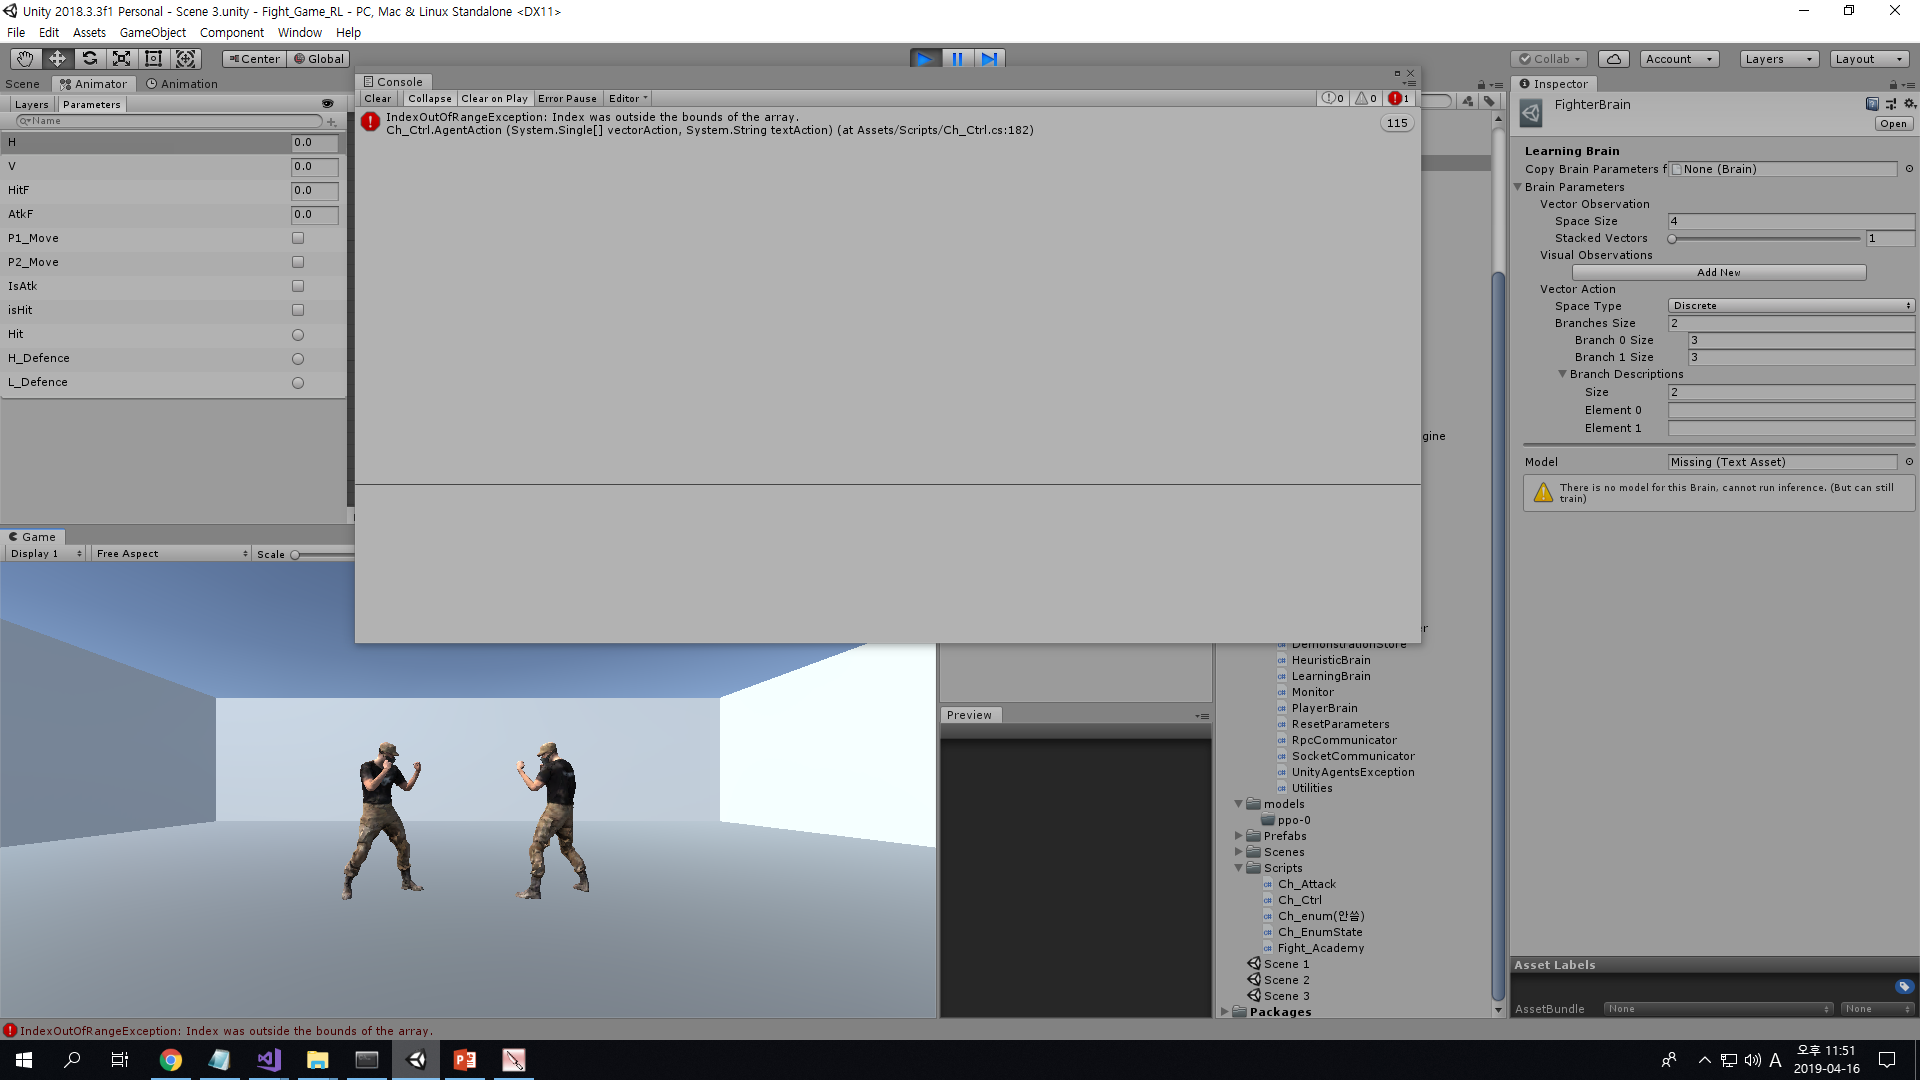Open Visual Studio Code from the taskbar
Image resolution: width=1920 pixels, height=1080 pixels.
coord(268,1060)
